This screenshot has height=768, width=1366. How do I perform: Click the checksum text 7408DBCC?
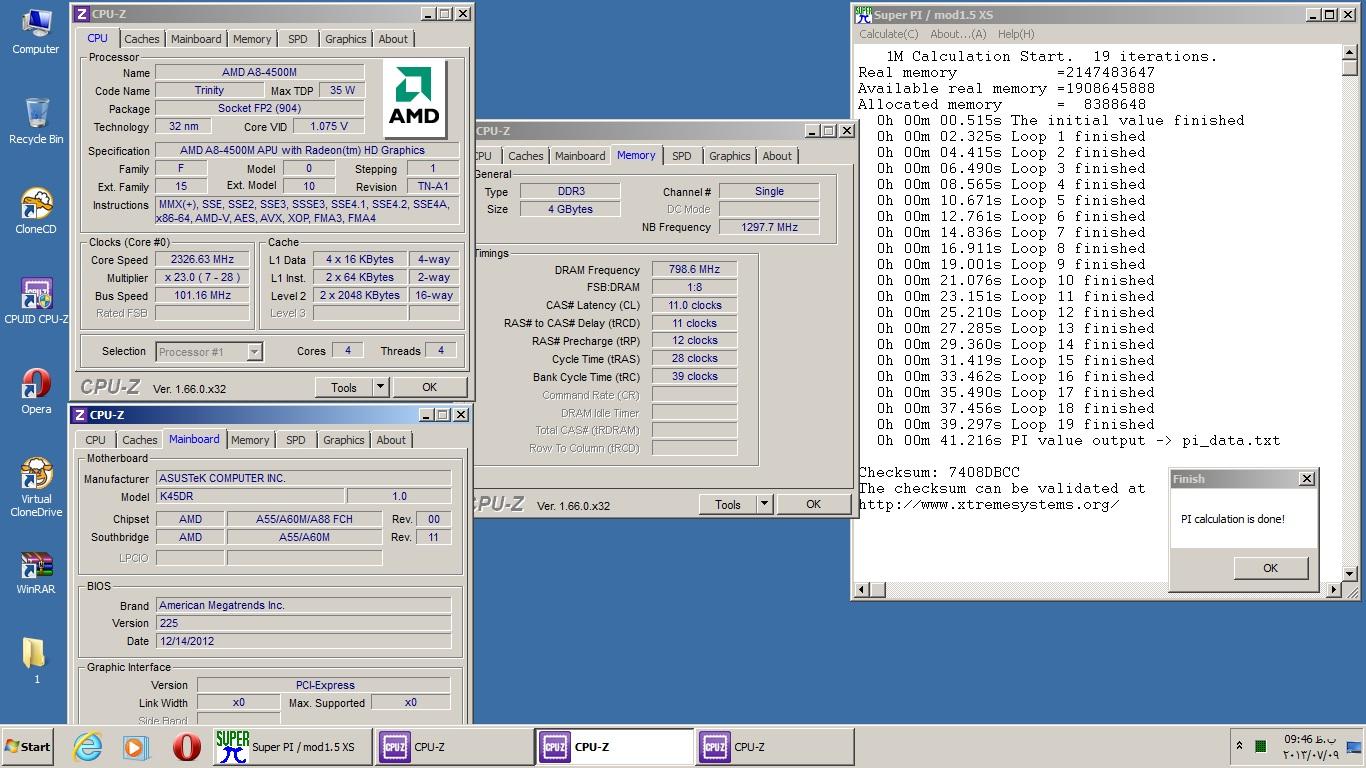coord(984,472)
